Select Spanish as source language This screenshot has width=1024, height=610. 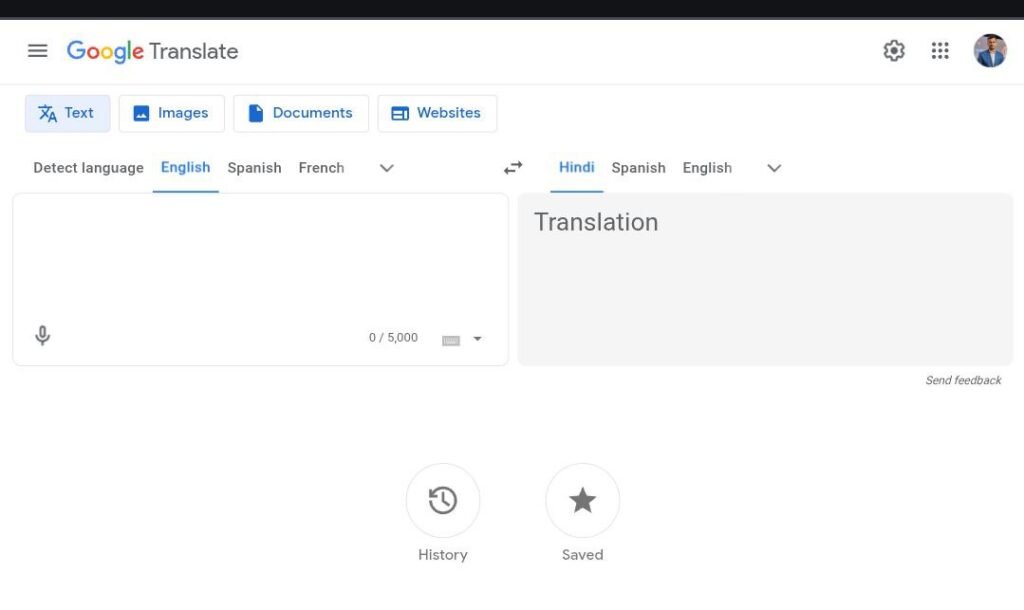pyautogui.click(x=254, y=168)
